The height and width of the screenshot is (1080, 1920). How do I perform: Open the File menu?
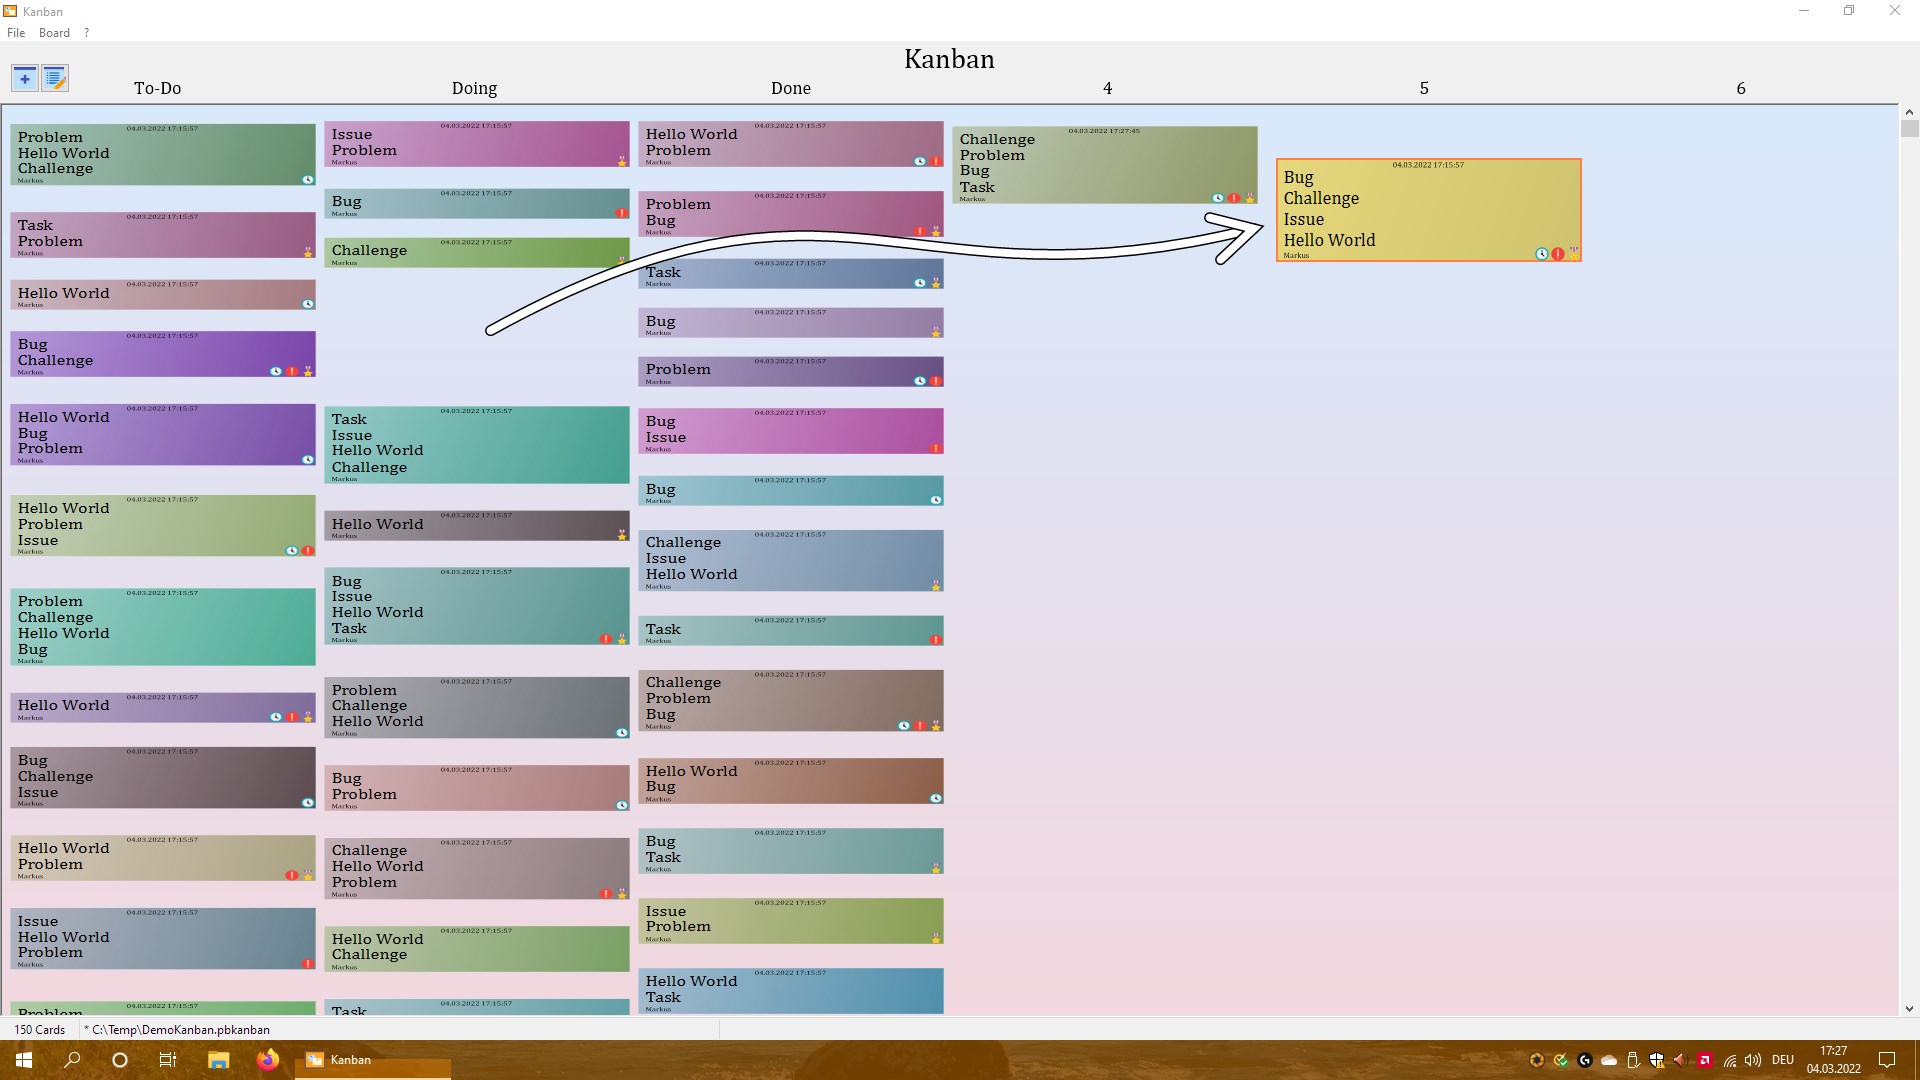16,33
